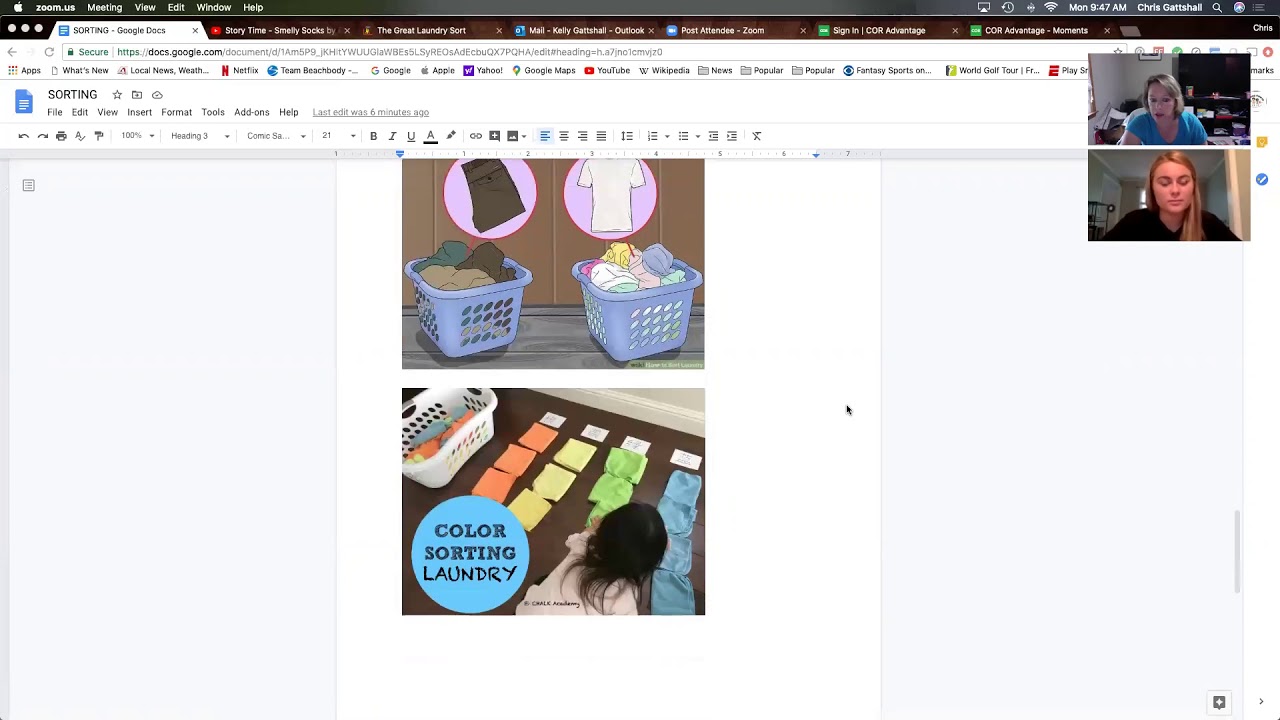1280x720 pixels.
Task: Open the zoom level dropdown
Action: pos(138,136)
